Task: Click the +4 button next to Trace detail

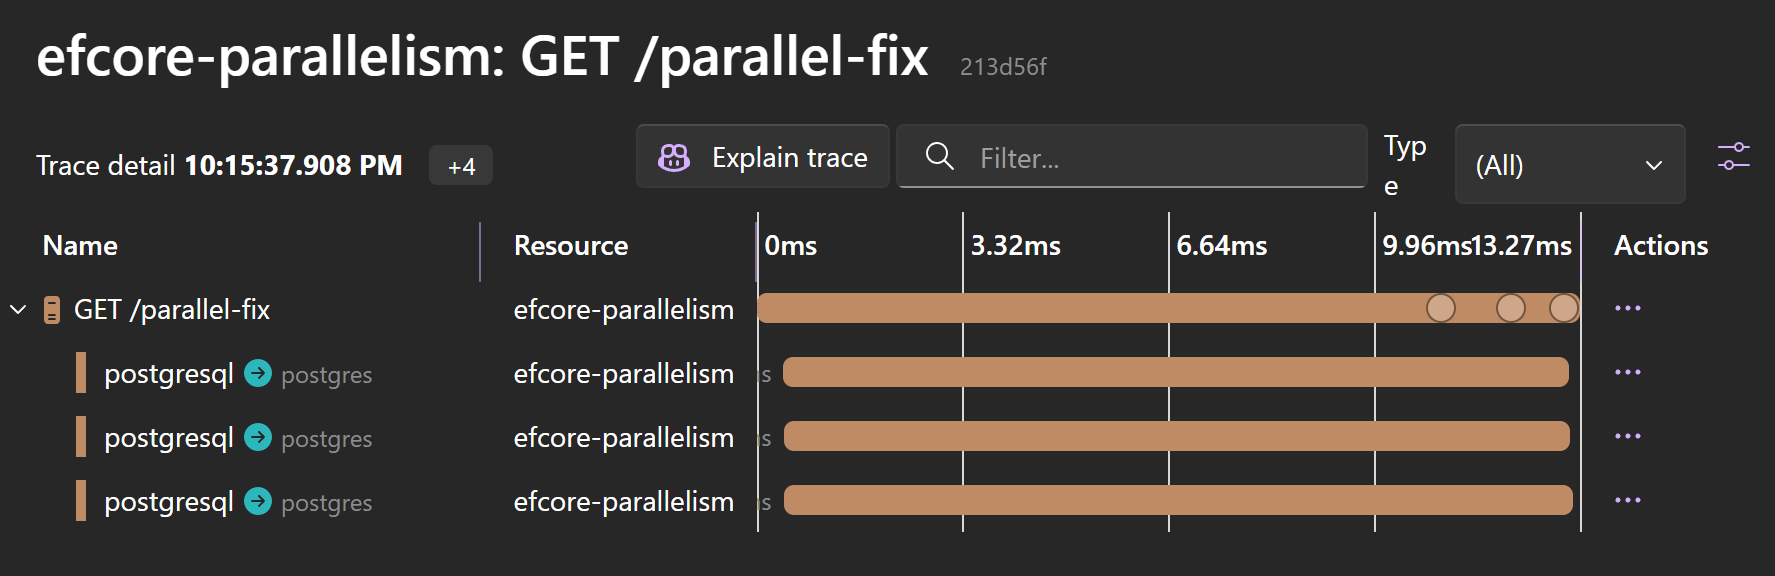Action: 460,166
